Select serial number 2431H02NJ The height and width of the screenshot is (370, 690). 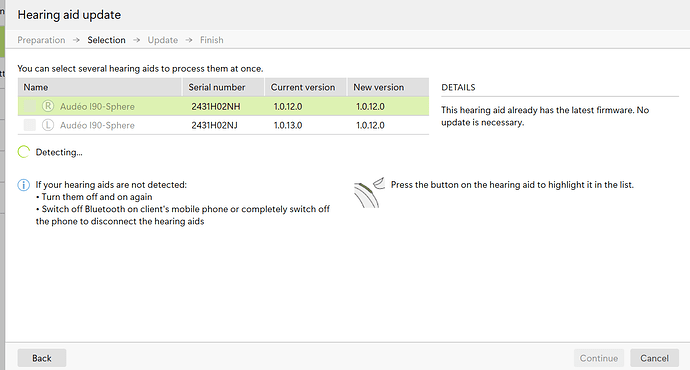point(214,125)
